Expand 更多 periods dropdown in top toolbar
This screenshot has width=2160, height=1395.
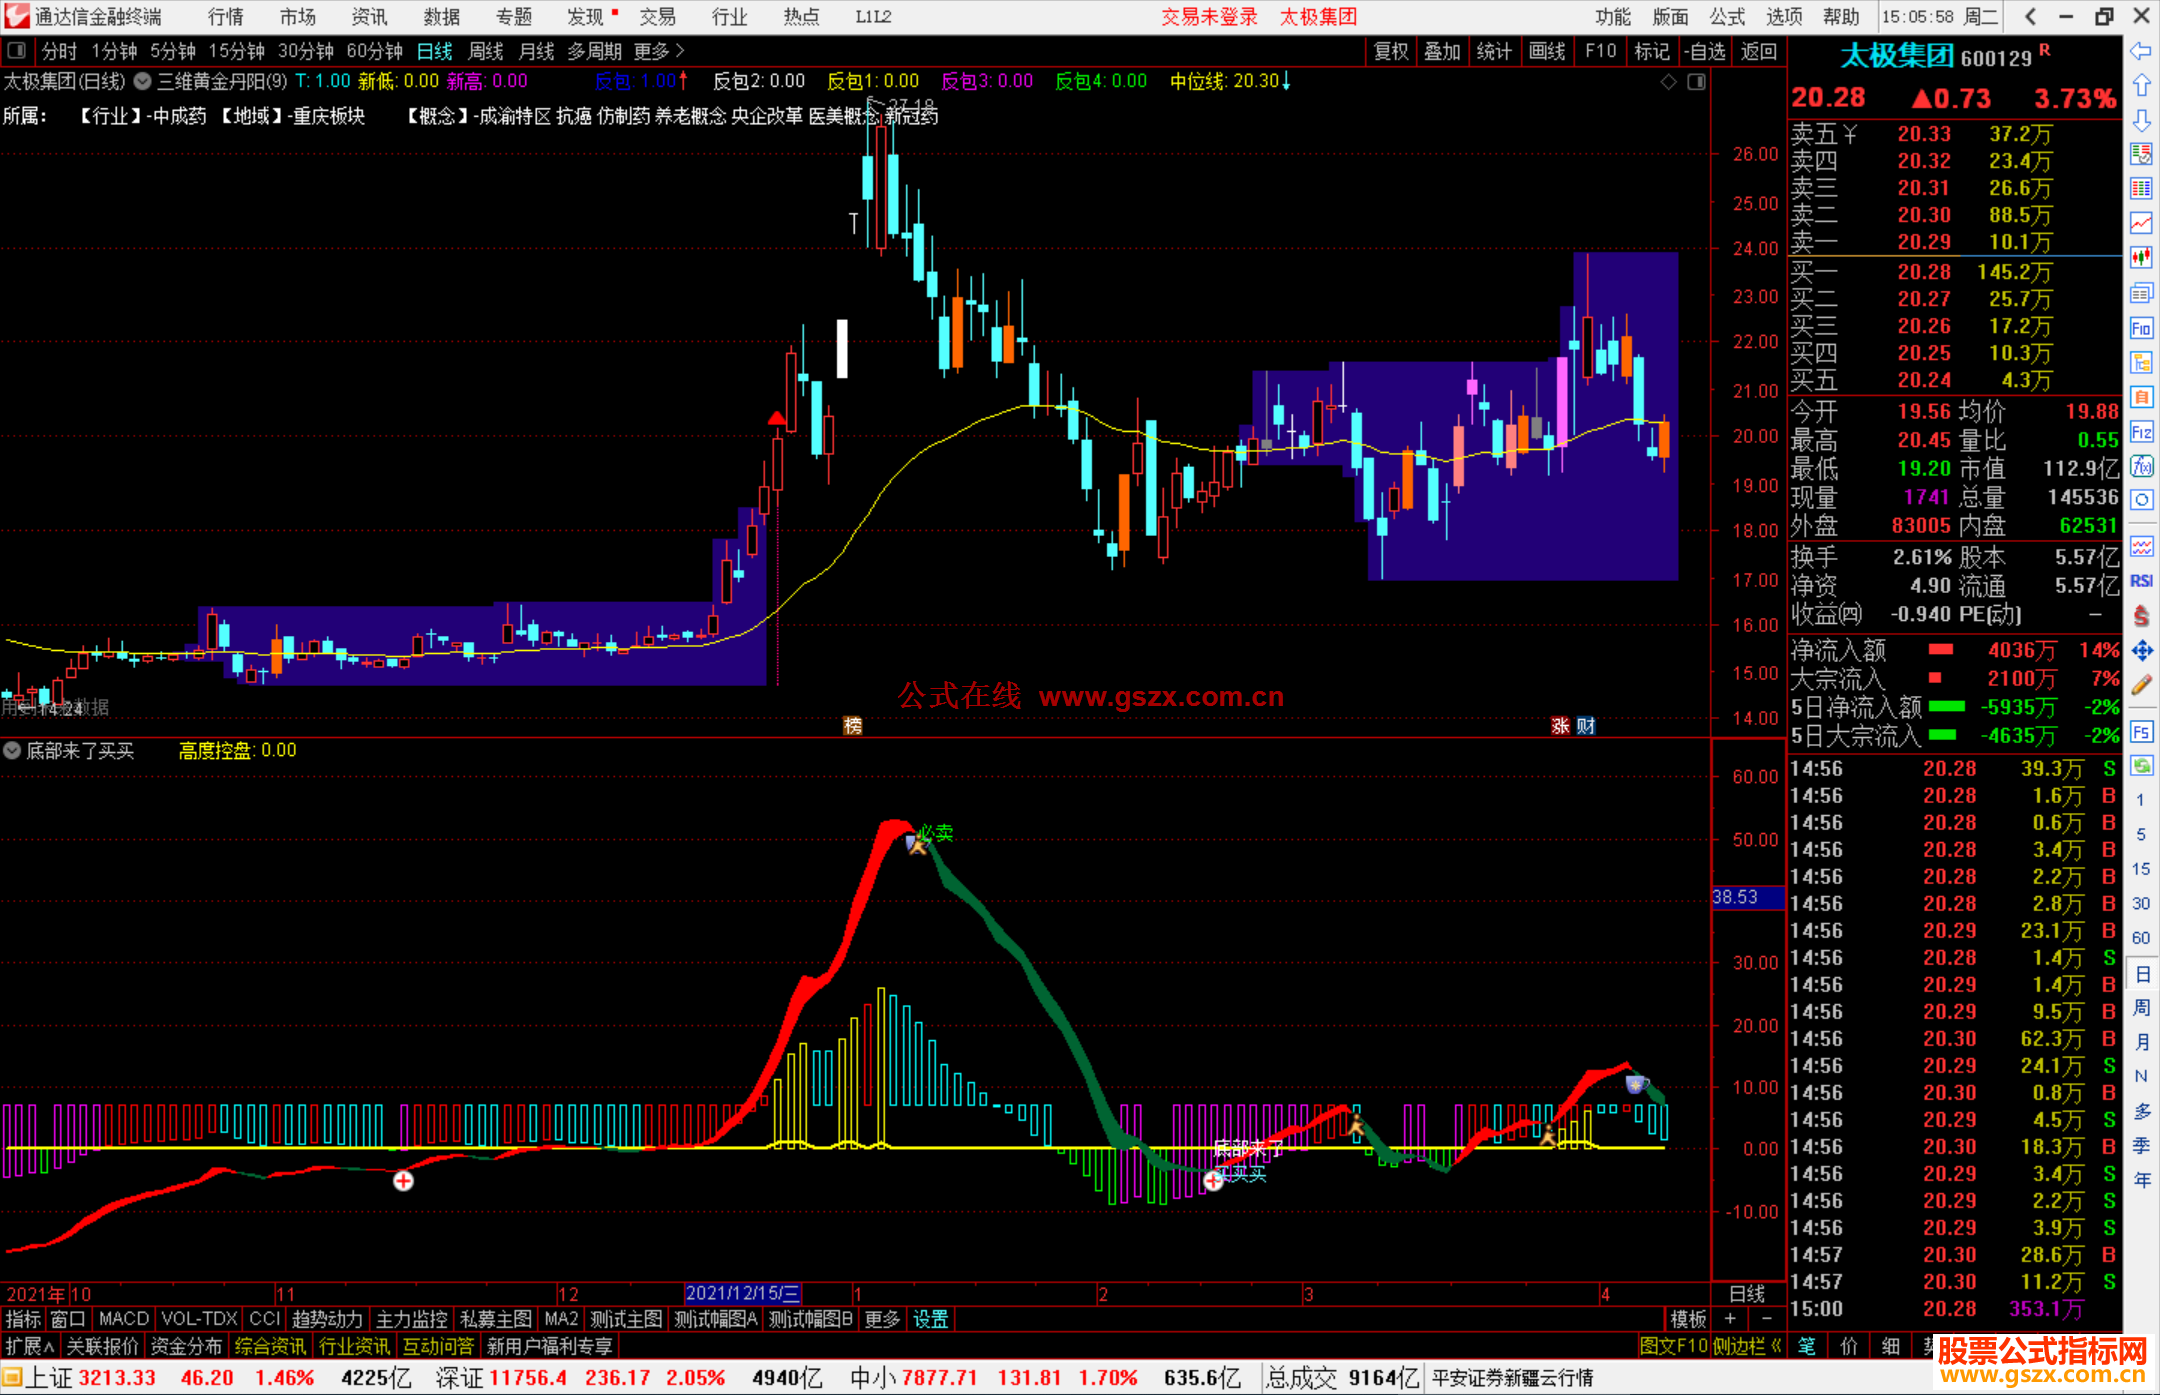click(x=658, y=51)
